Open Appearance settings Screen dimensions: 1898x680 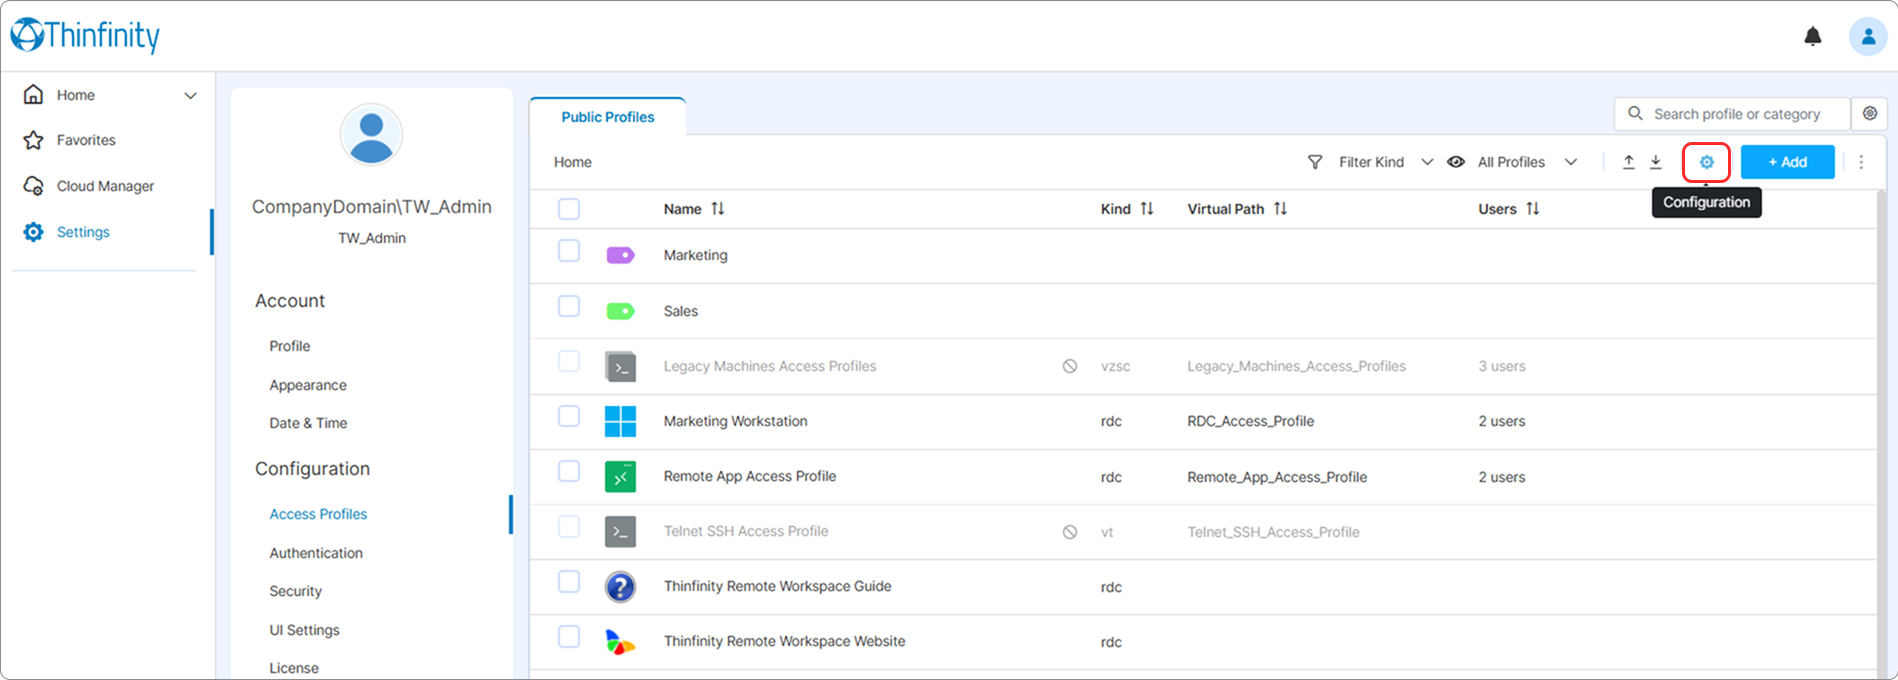308,385
